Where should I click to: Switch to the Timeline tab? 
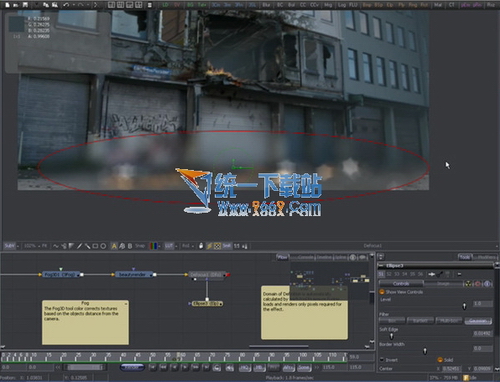tap(324, 257)
